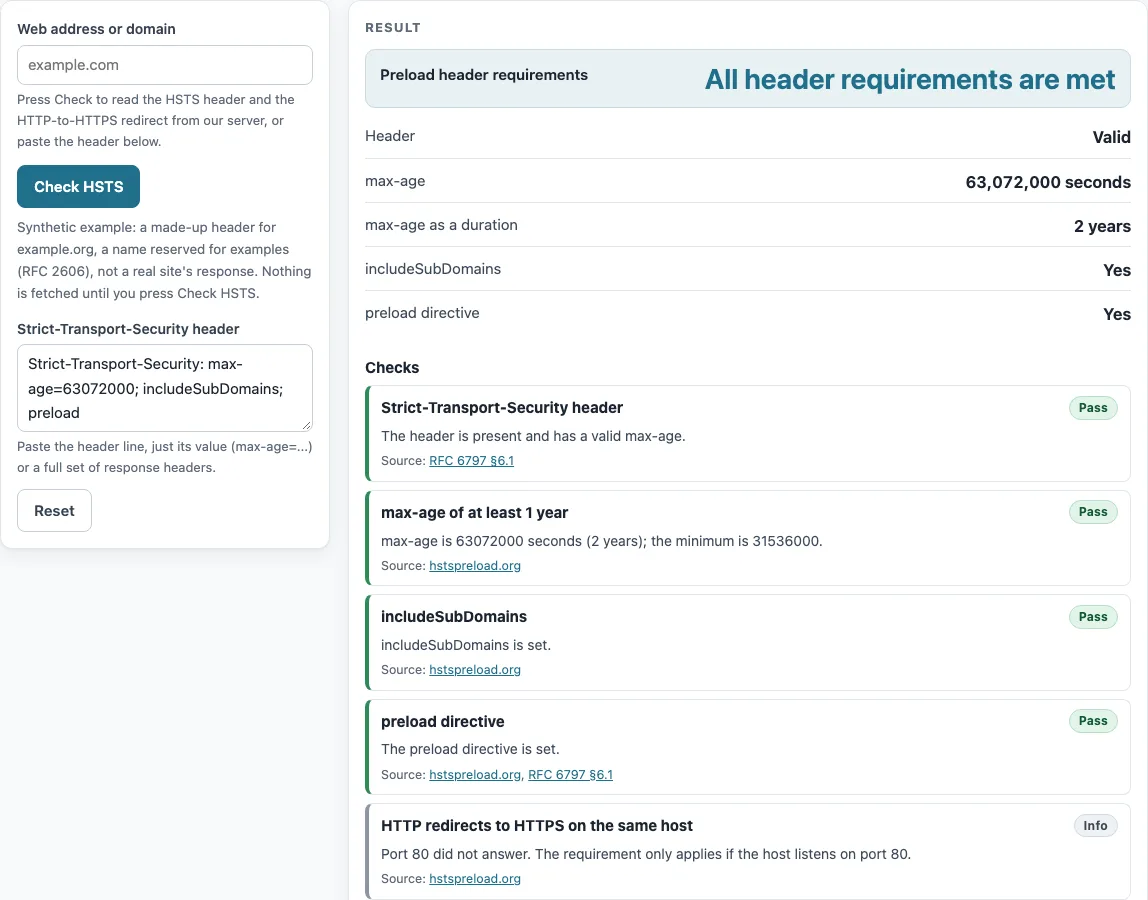Click the 'max-age of at least 1 year' check title
Viewport: 1148px width, 900px height.
click(474, 513)
